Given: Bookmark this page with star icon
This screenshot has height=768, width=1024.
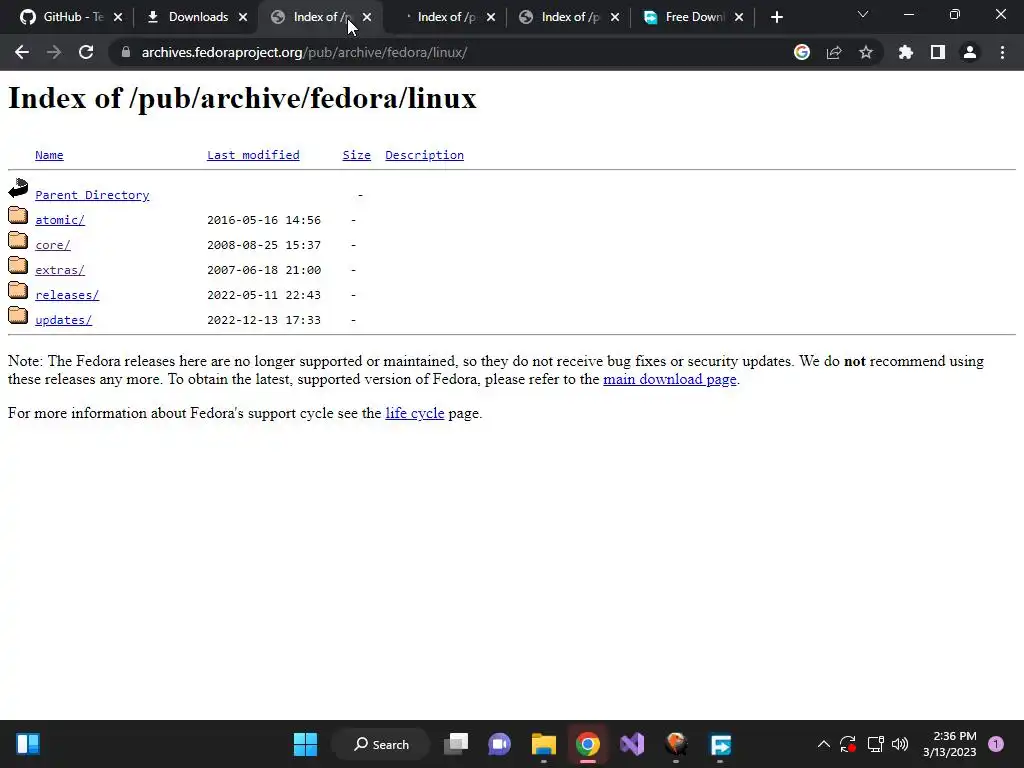Looking at the screenshot, I should click(866, 52).
